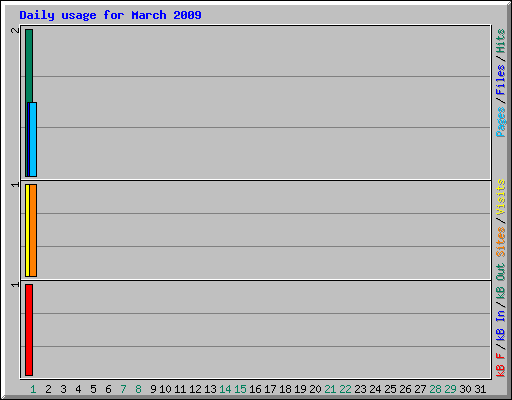Viewport: 512px width, 400px height.
Task: Click day 23 on the x-axis
Action: click(360, 389)
